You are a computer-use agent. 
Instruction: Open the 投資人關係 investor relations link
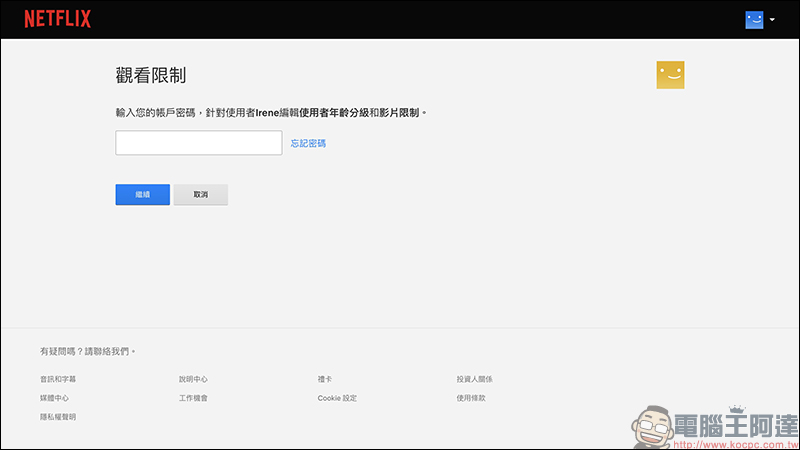tap(474, 379)
